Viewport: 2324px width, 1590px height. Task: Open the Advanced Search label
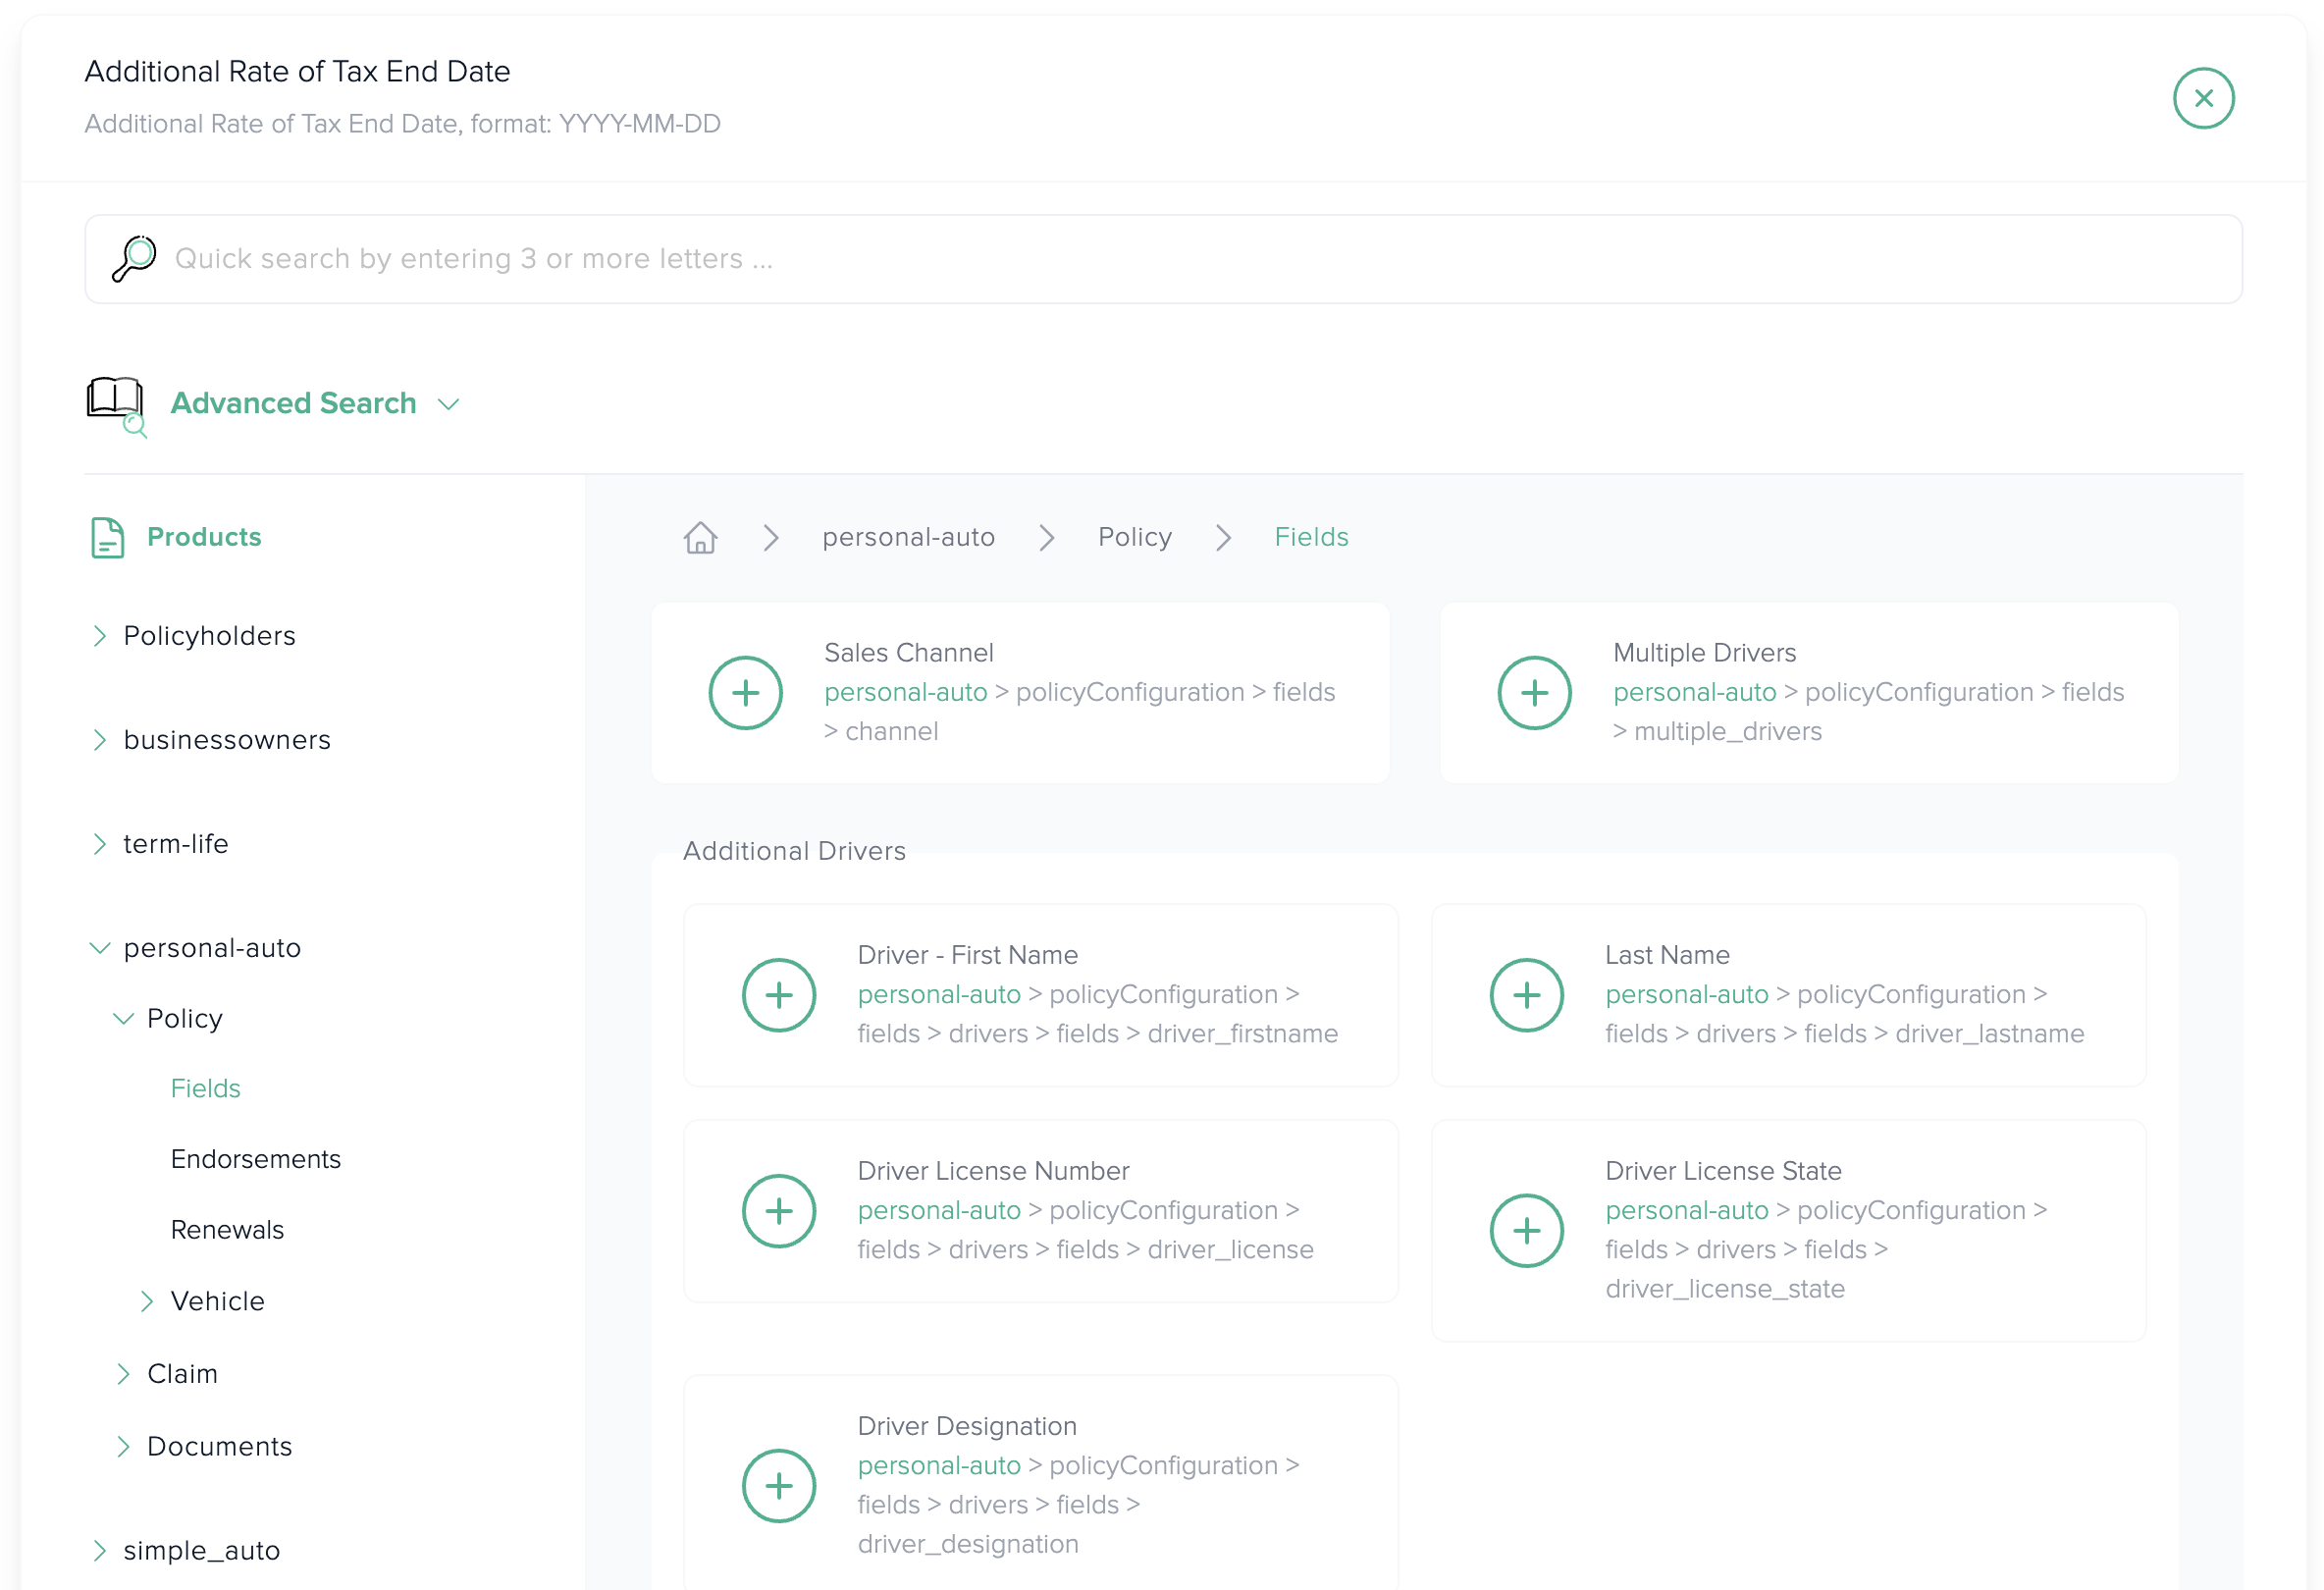tap(293, 403)
